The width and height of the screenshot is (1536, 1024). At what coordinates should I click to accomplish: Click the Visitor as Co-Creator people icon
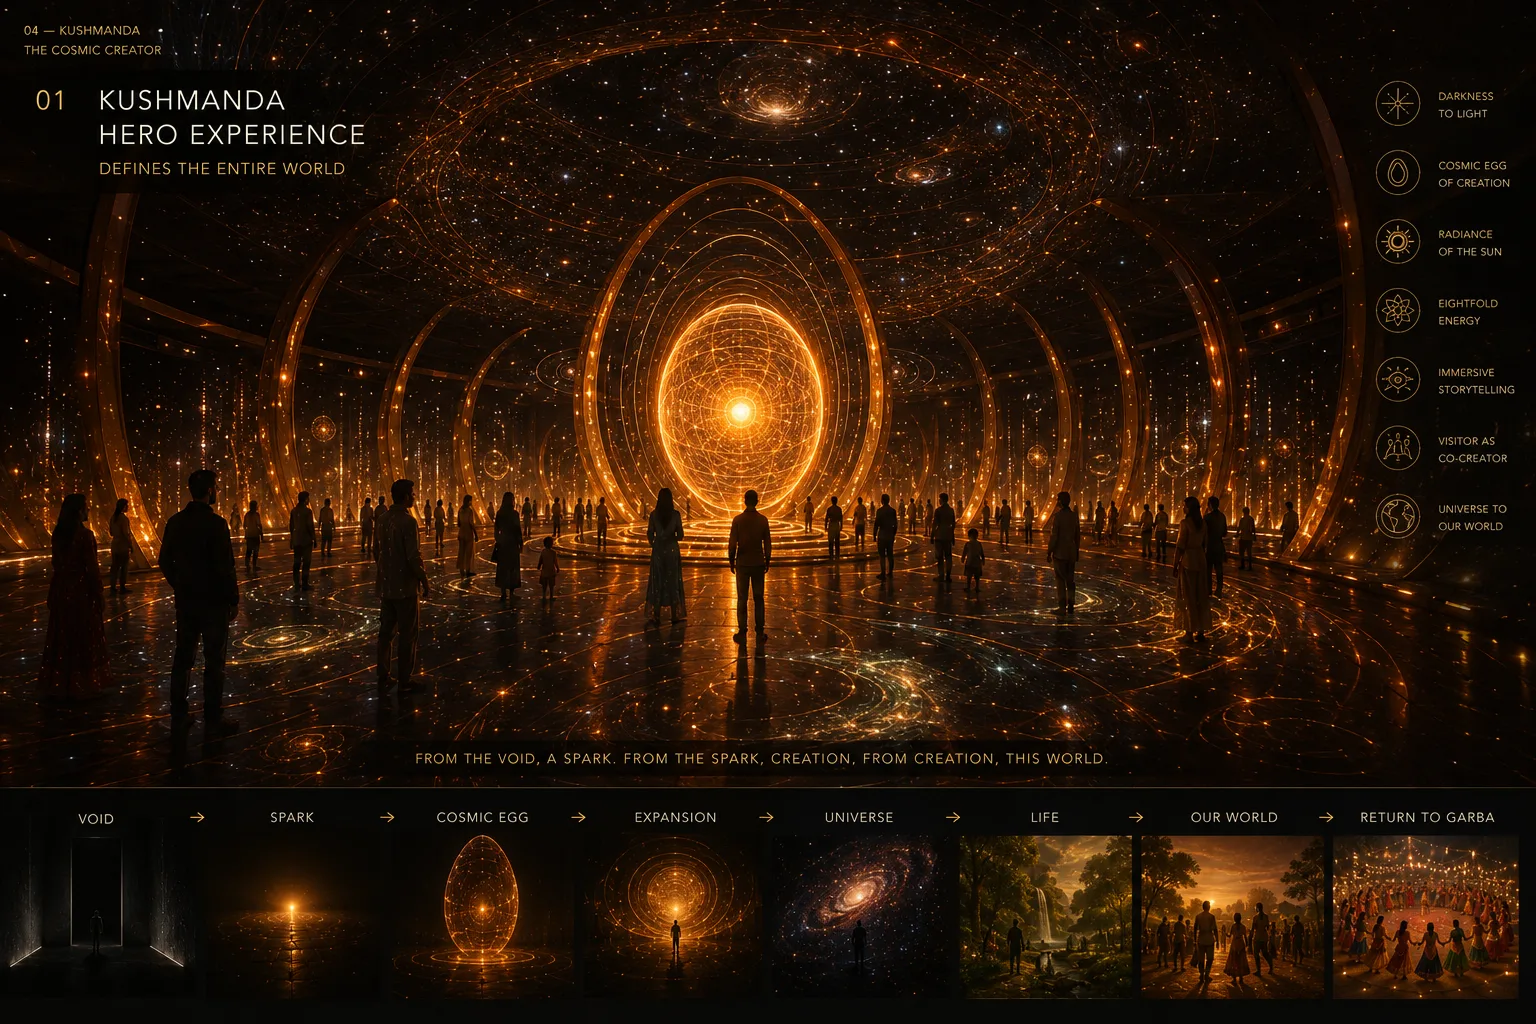(1398, 448)
